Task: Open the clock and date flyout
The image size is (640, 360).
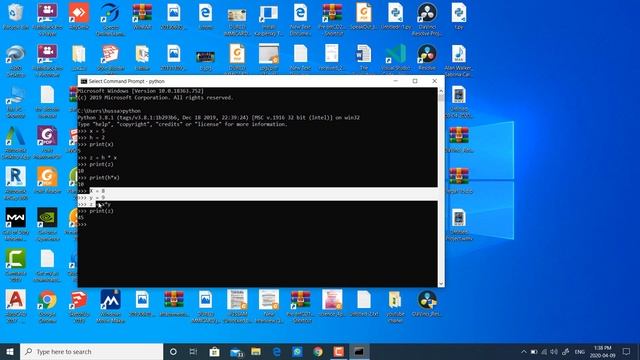Action: (602, 351)
